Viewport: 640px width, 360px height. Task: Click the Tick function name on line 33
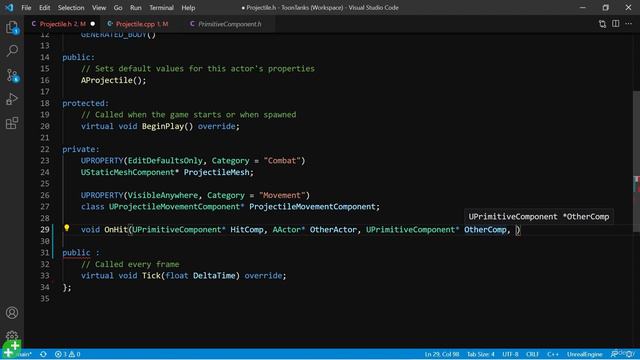[x=151, y=276]
